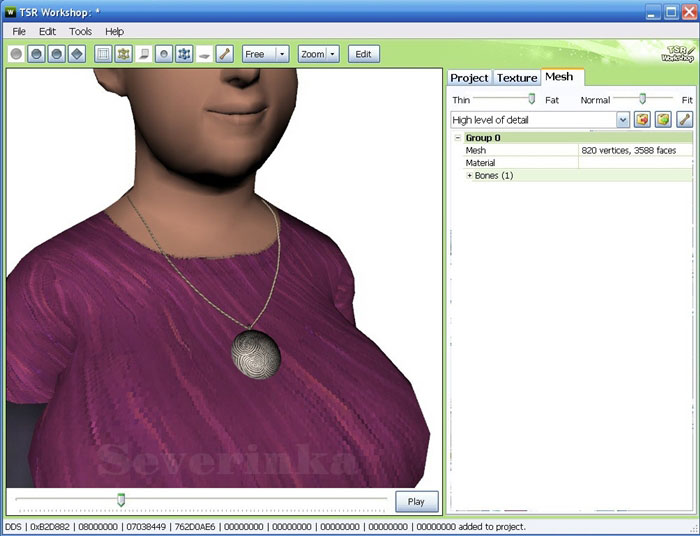Image resolution: width=700 pixels, height=536 pixels.
Task: Click the import mesh icon with red arrow
Action: click(x=643, y=120)
